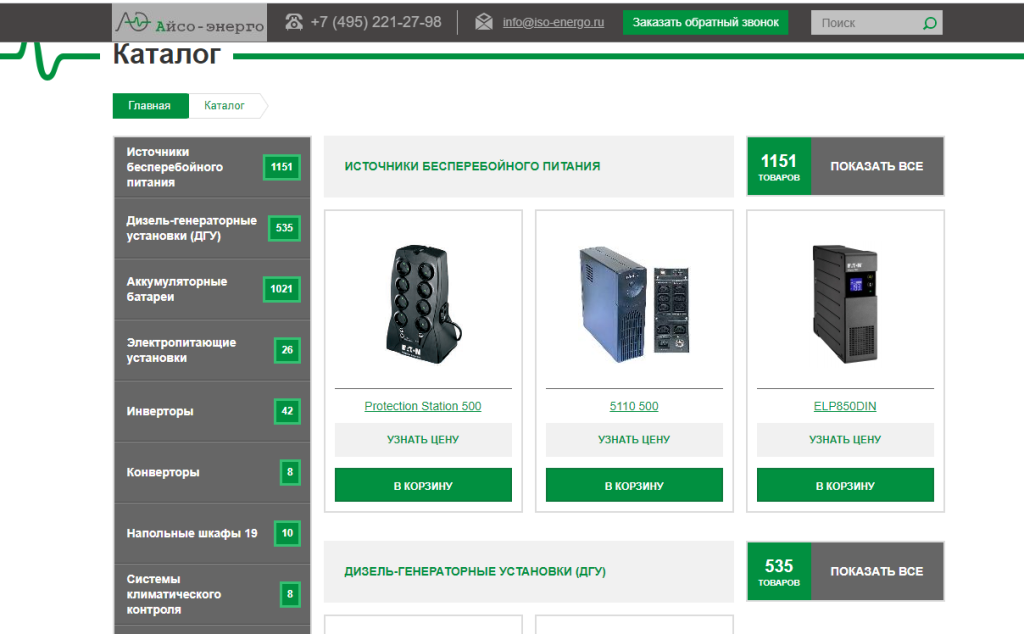This screenshot has width=1024, height=634.
Task: Open ELP850DIN product link
Action: click(845, 406)
